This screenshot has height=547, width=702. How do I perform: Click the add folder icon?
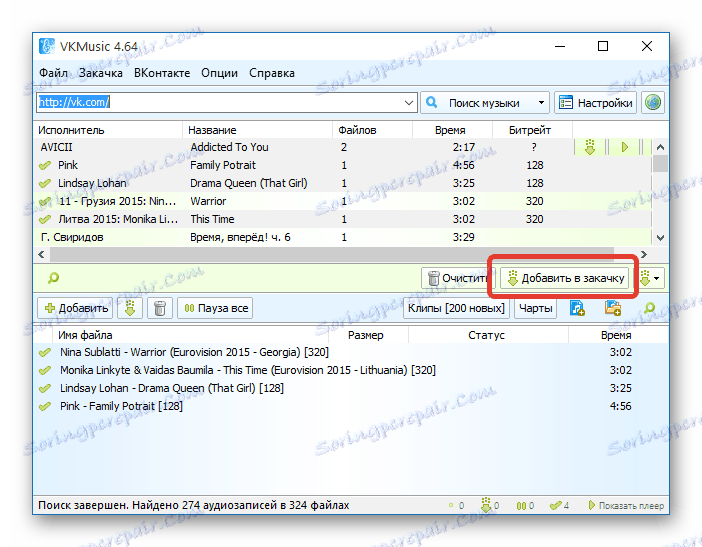[612, 308]
